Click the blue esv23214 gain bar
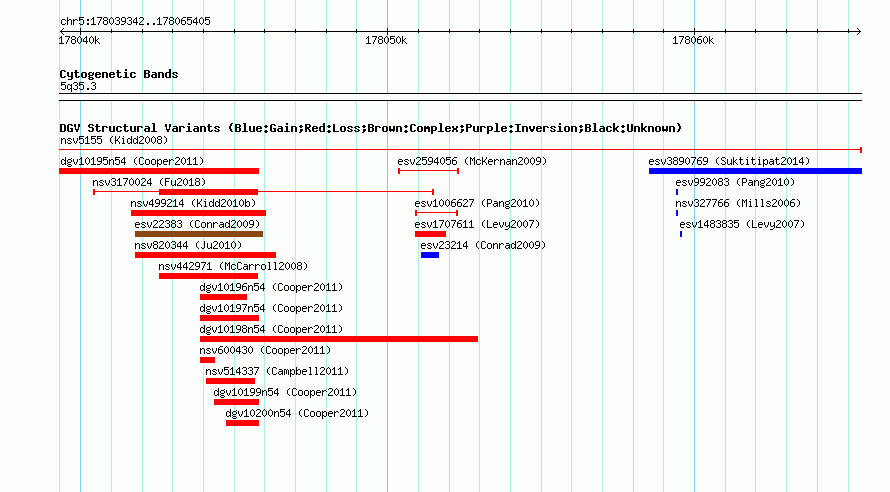Screen dimensions: 890x492 (x=430, y=255)
